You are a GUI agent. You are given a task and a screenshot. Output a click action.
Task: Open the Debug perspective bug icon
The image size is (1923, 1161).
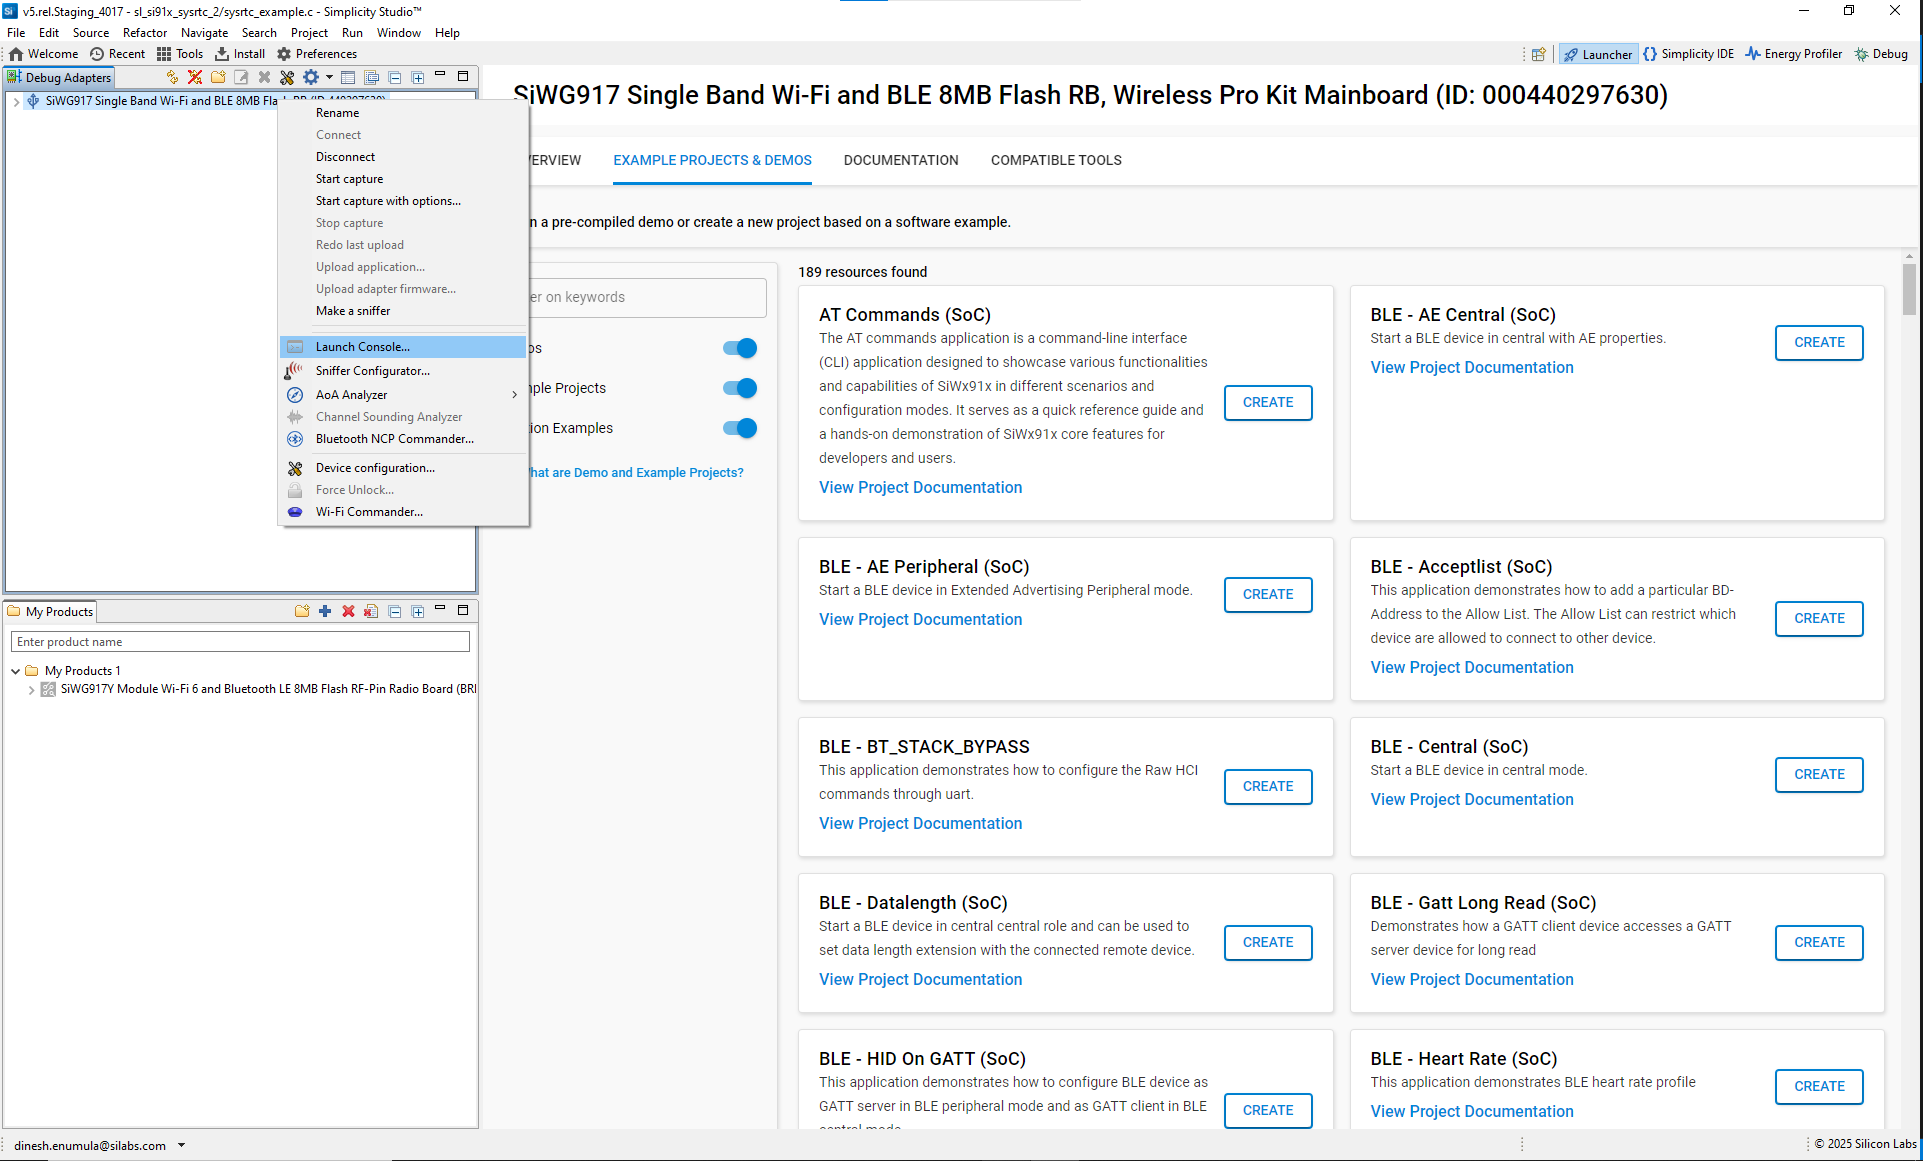pyautogui.click(x=1861, y=54)
